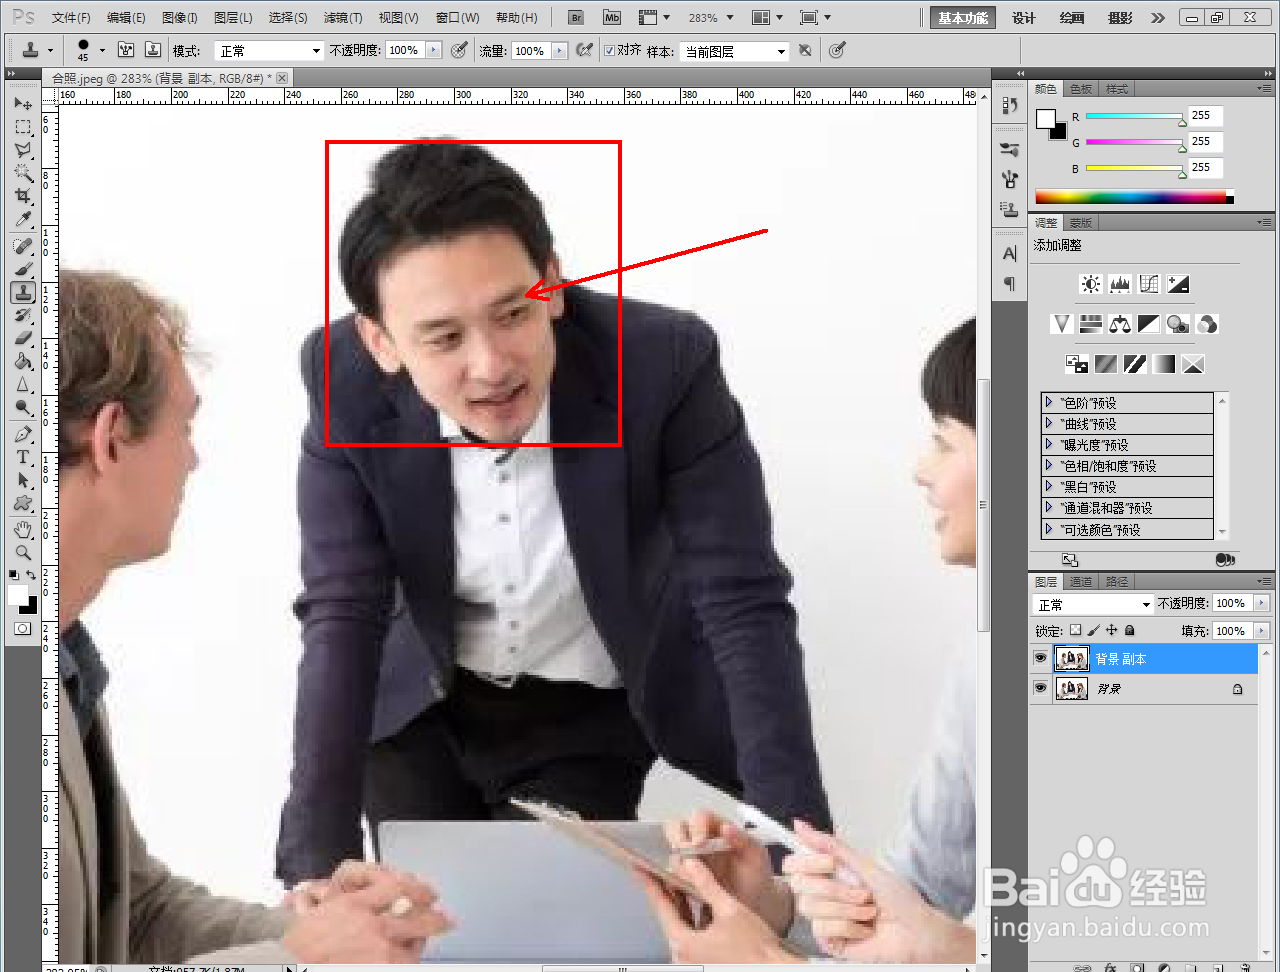Toggle airbrush mode next to 流量
This screenshot has height=972, width=1280.
click(x=586, y=50)
